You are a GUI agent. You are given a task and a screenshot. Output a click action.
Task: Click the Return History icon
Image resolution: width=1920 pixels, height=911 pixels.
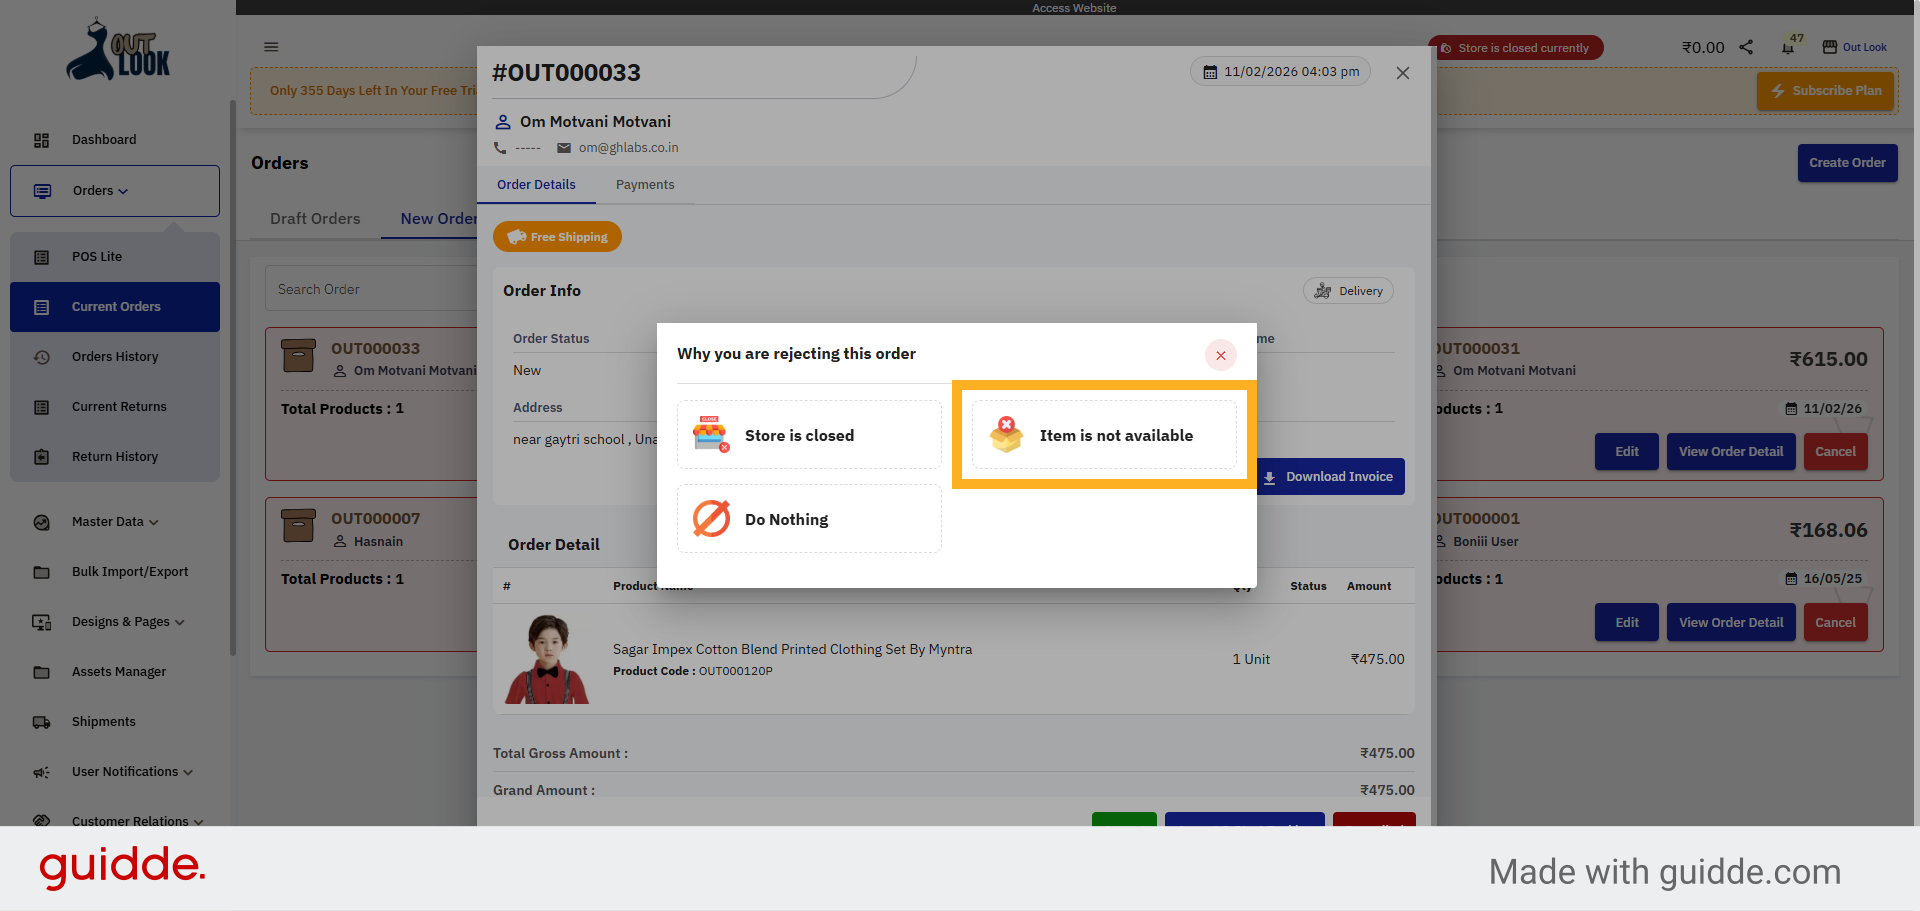[x=41, y=457]
